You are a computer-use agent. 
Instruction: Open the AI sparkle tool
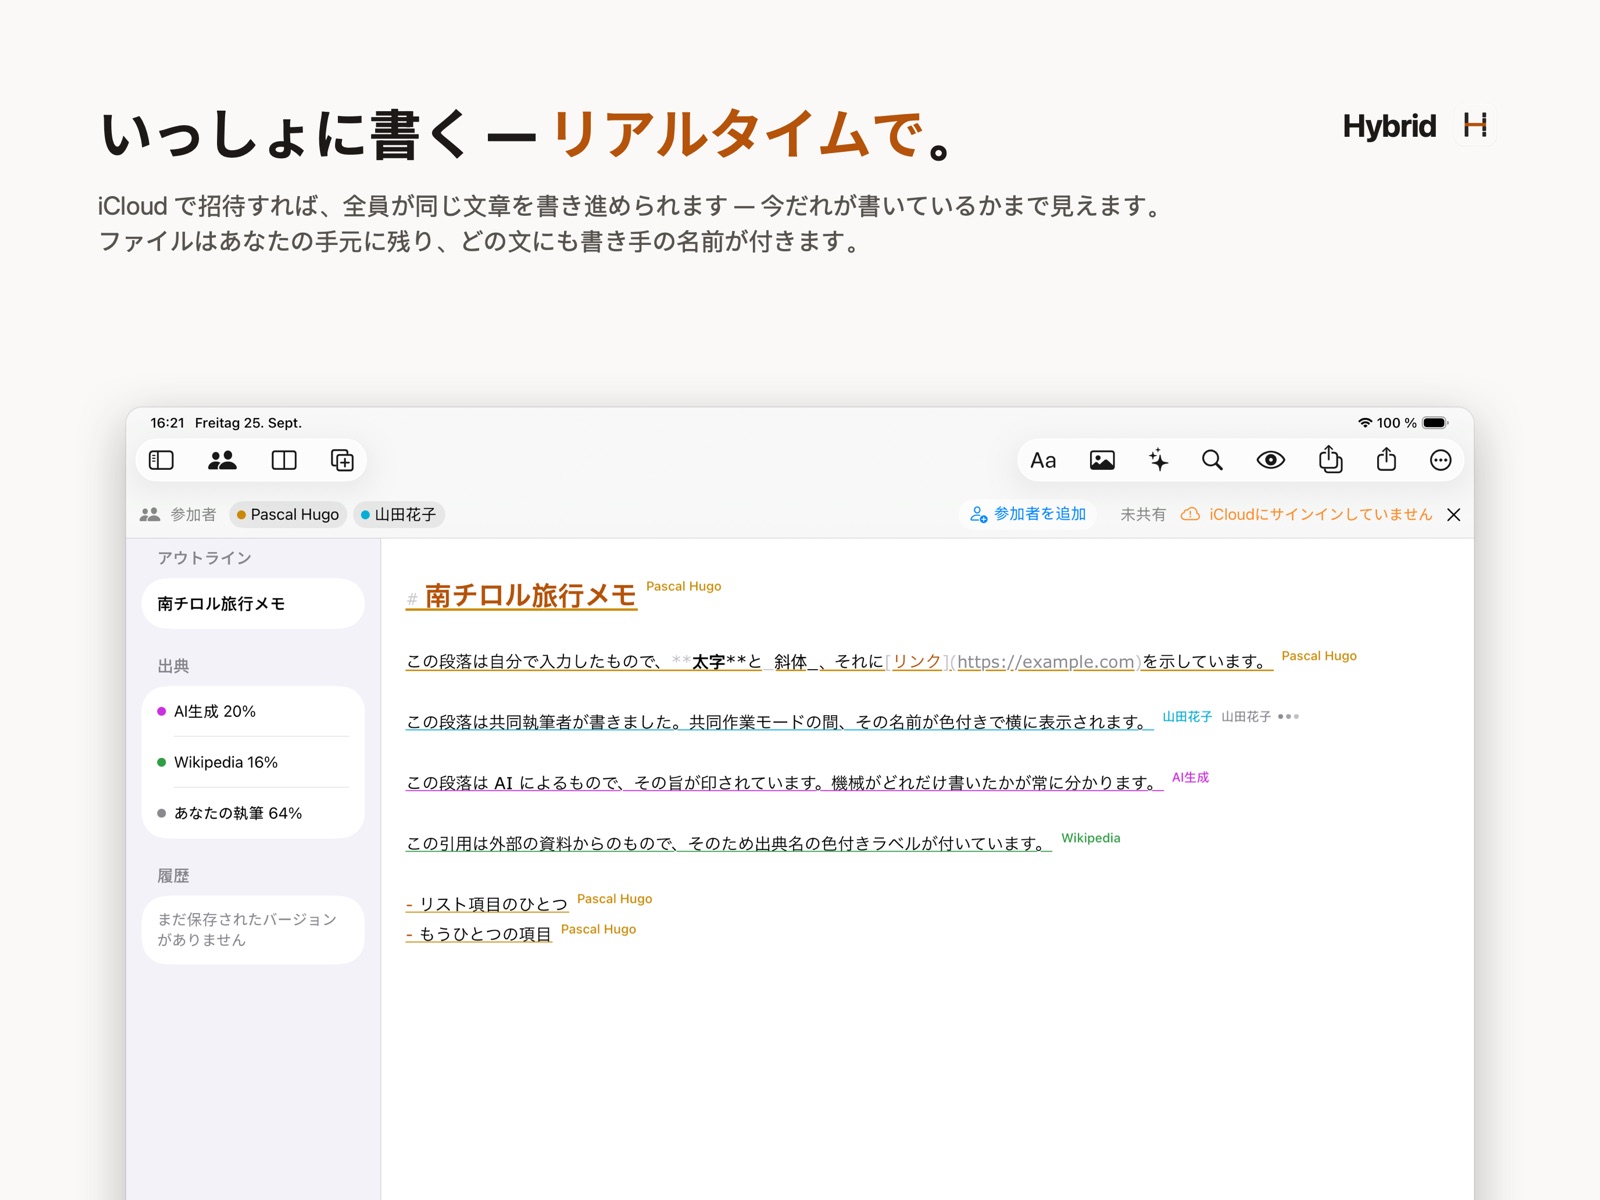[x=1158, y=460]
